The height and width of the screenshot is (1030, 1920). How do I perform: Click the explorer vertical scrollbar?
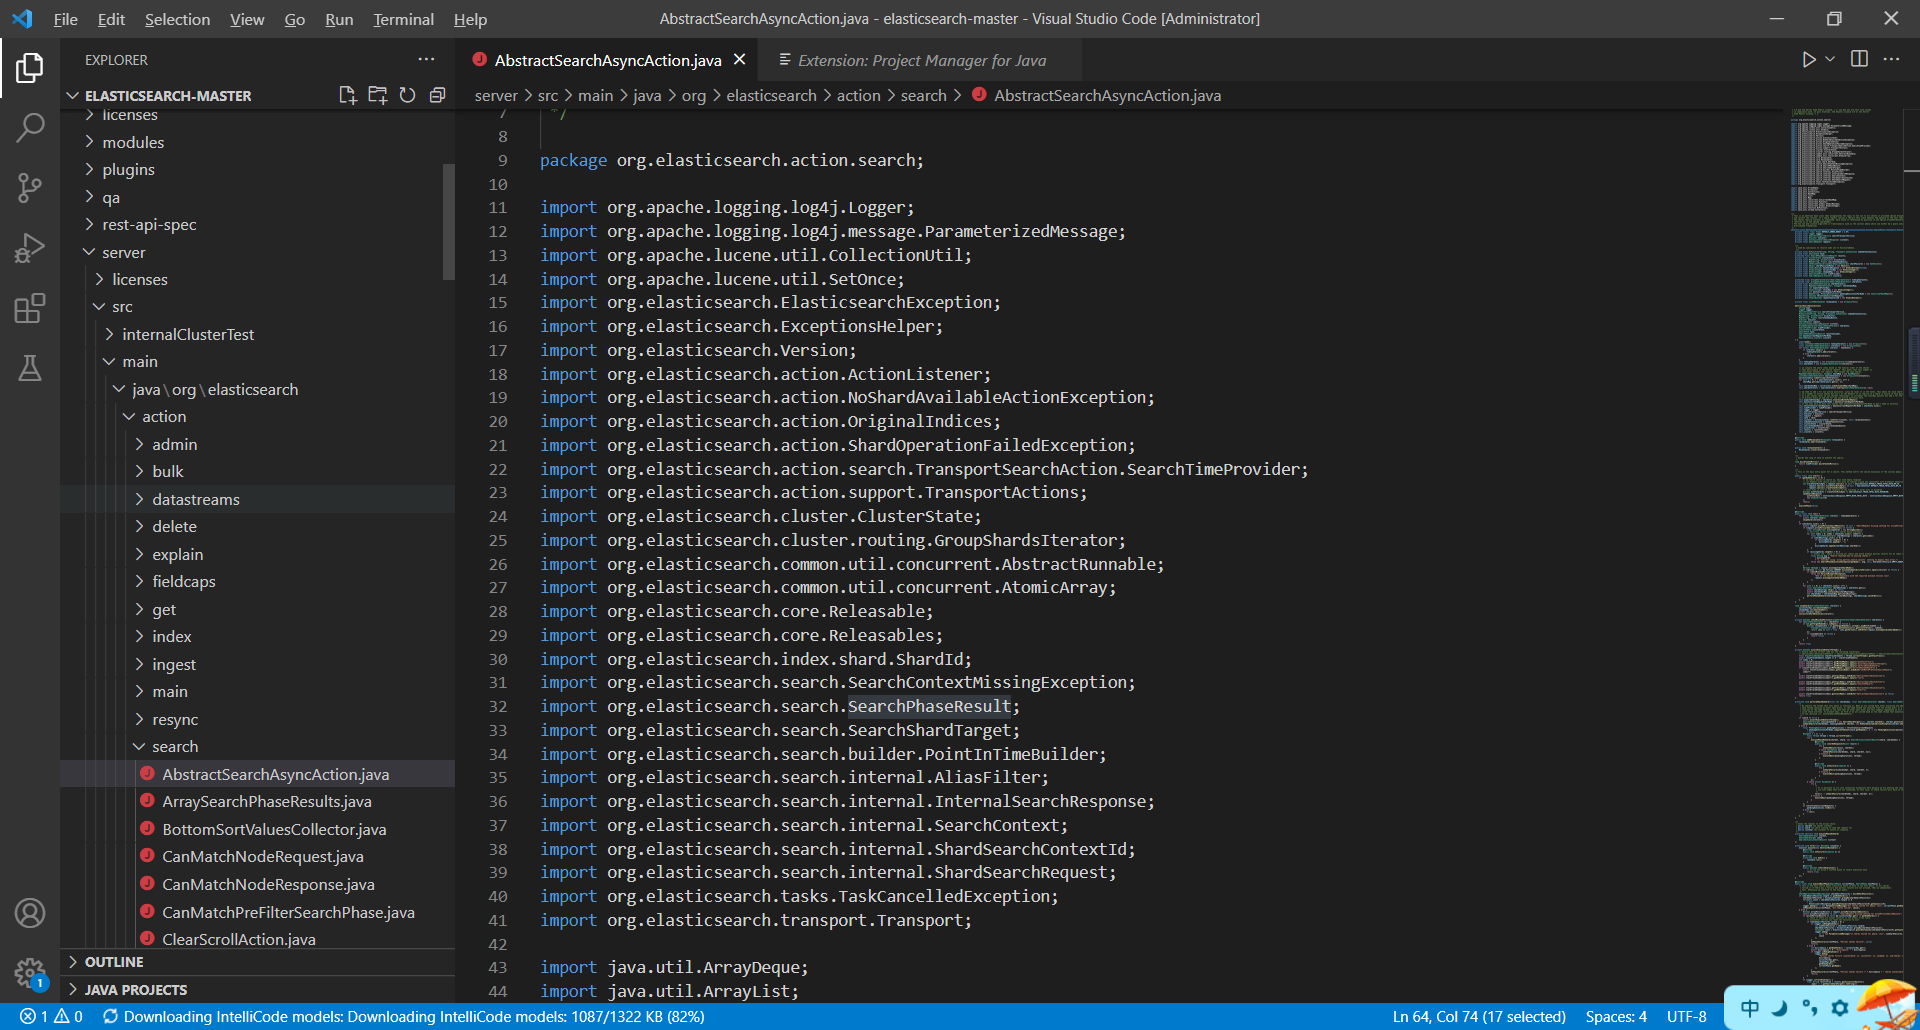(x=449, y=222)
